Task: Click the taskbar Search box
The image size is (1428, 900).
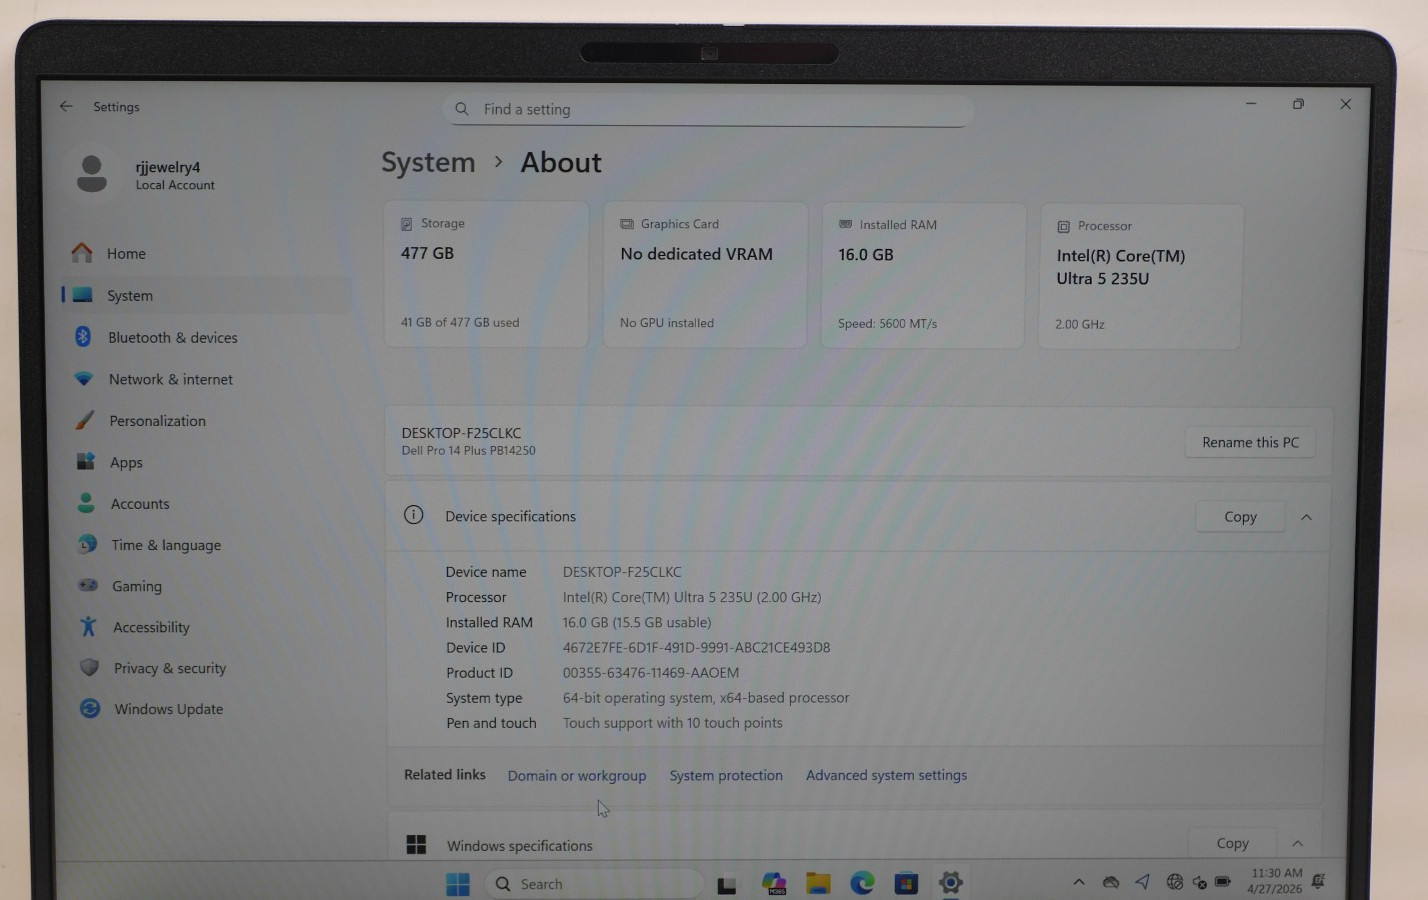Action: (594, 884)
